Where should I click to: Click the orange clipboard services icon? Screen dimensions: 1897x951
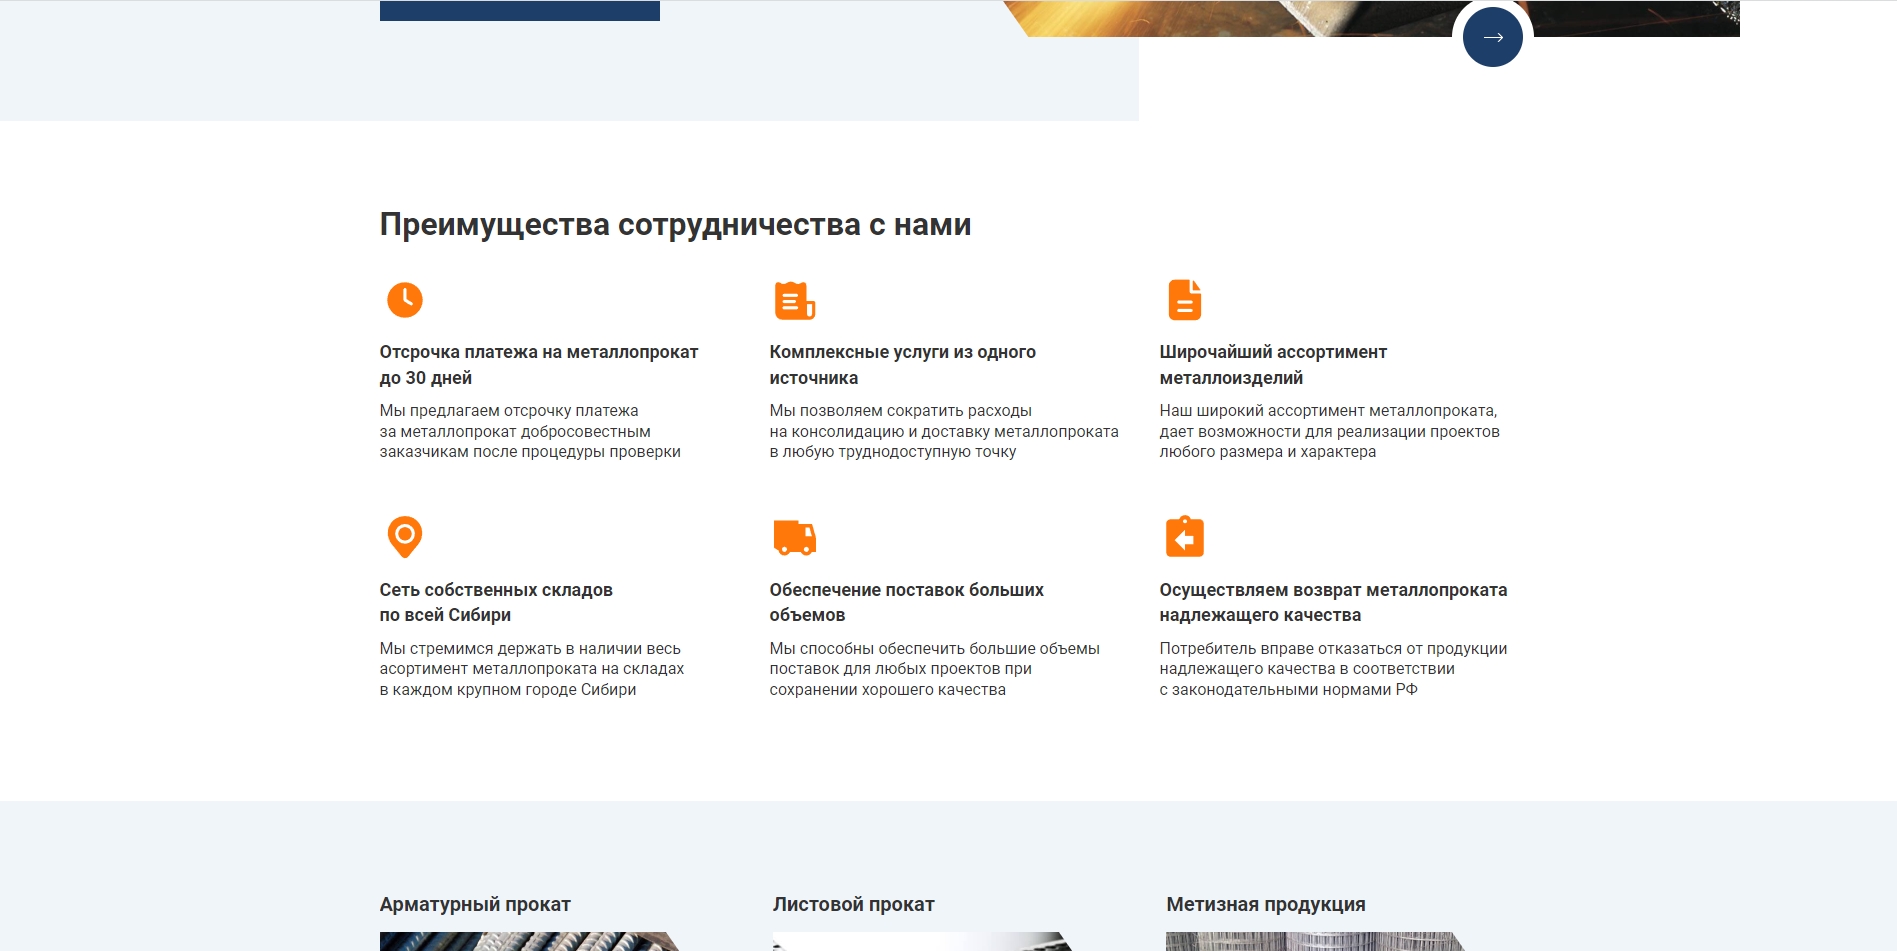tap(795, 300)
